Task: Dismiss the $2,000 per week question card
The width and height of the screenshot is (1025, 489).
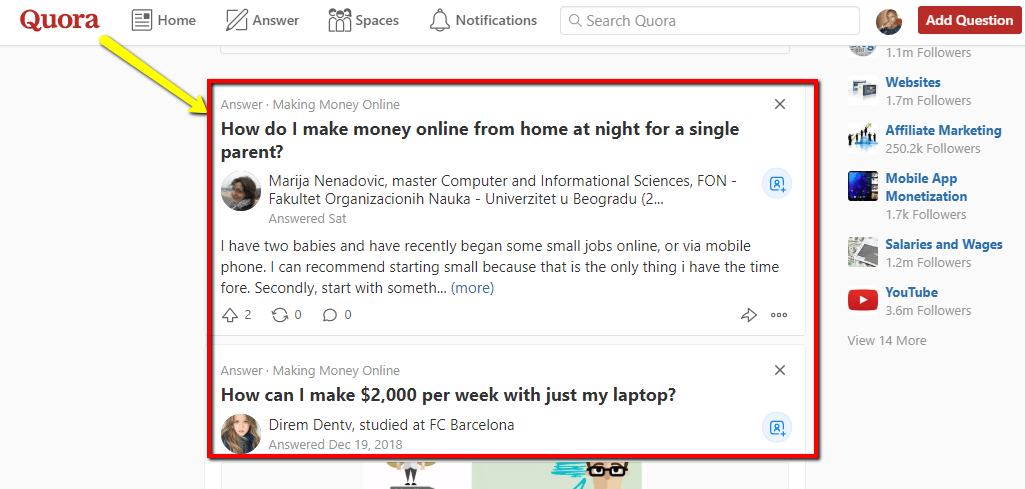Action: click(x=779, y=370)
